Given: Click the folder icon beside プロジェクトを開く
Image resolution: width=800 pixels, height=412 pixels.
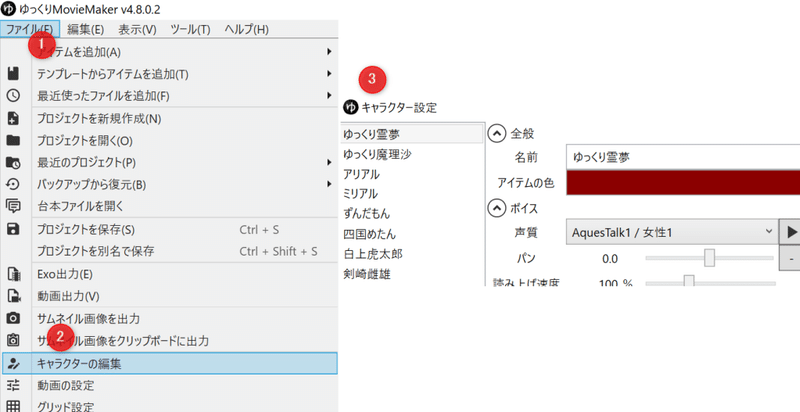Looking at the screenshot, I should click(x=13, y=140).
